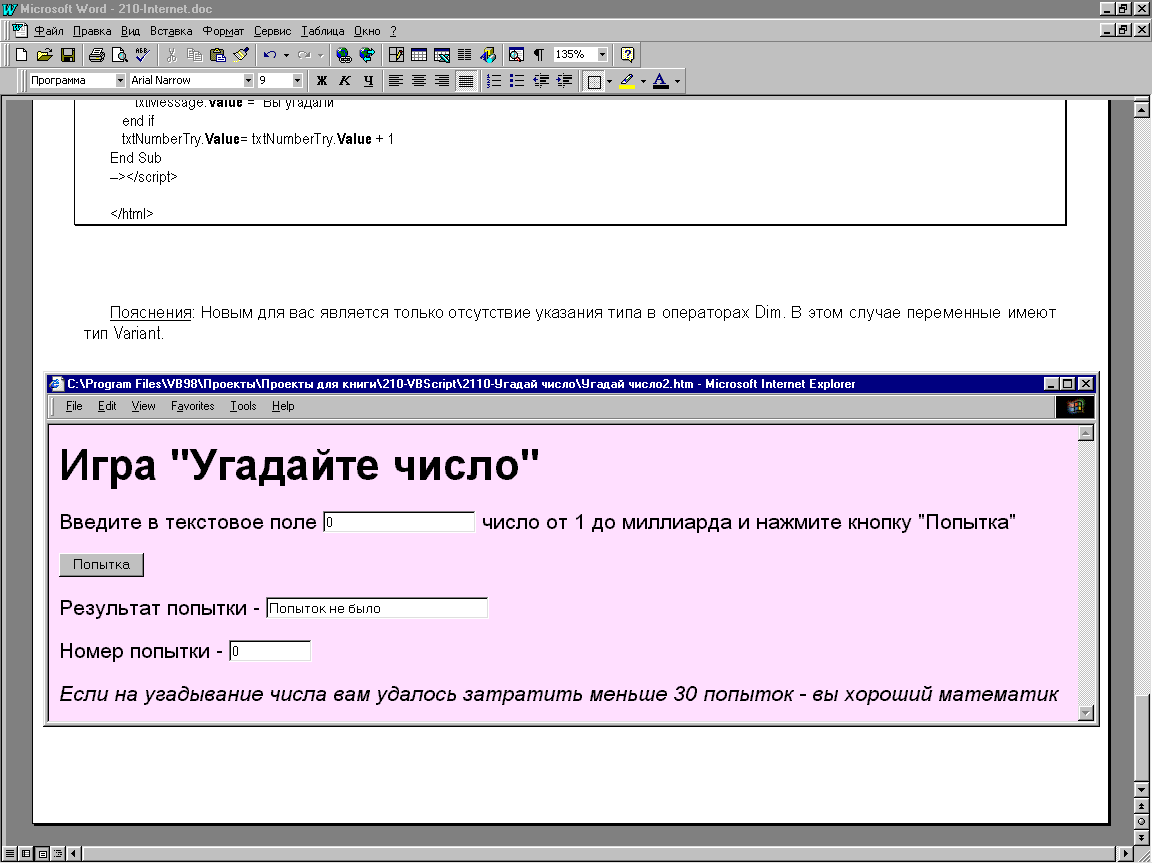Image resolution: width=1152 pixels, height=864 pixels.
Task: Activate the Format Painter brush
Action: click(240, 54)
